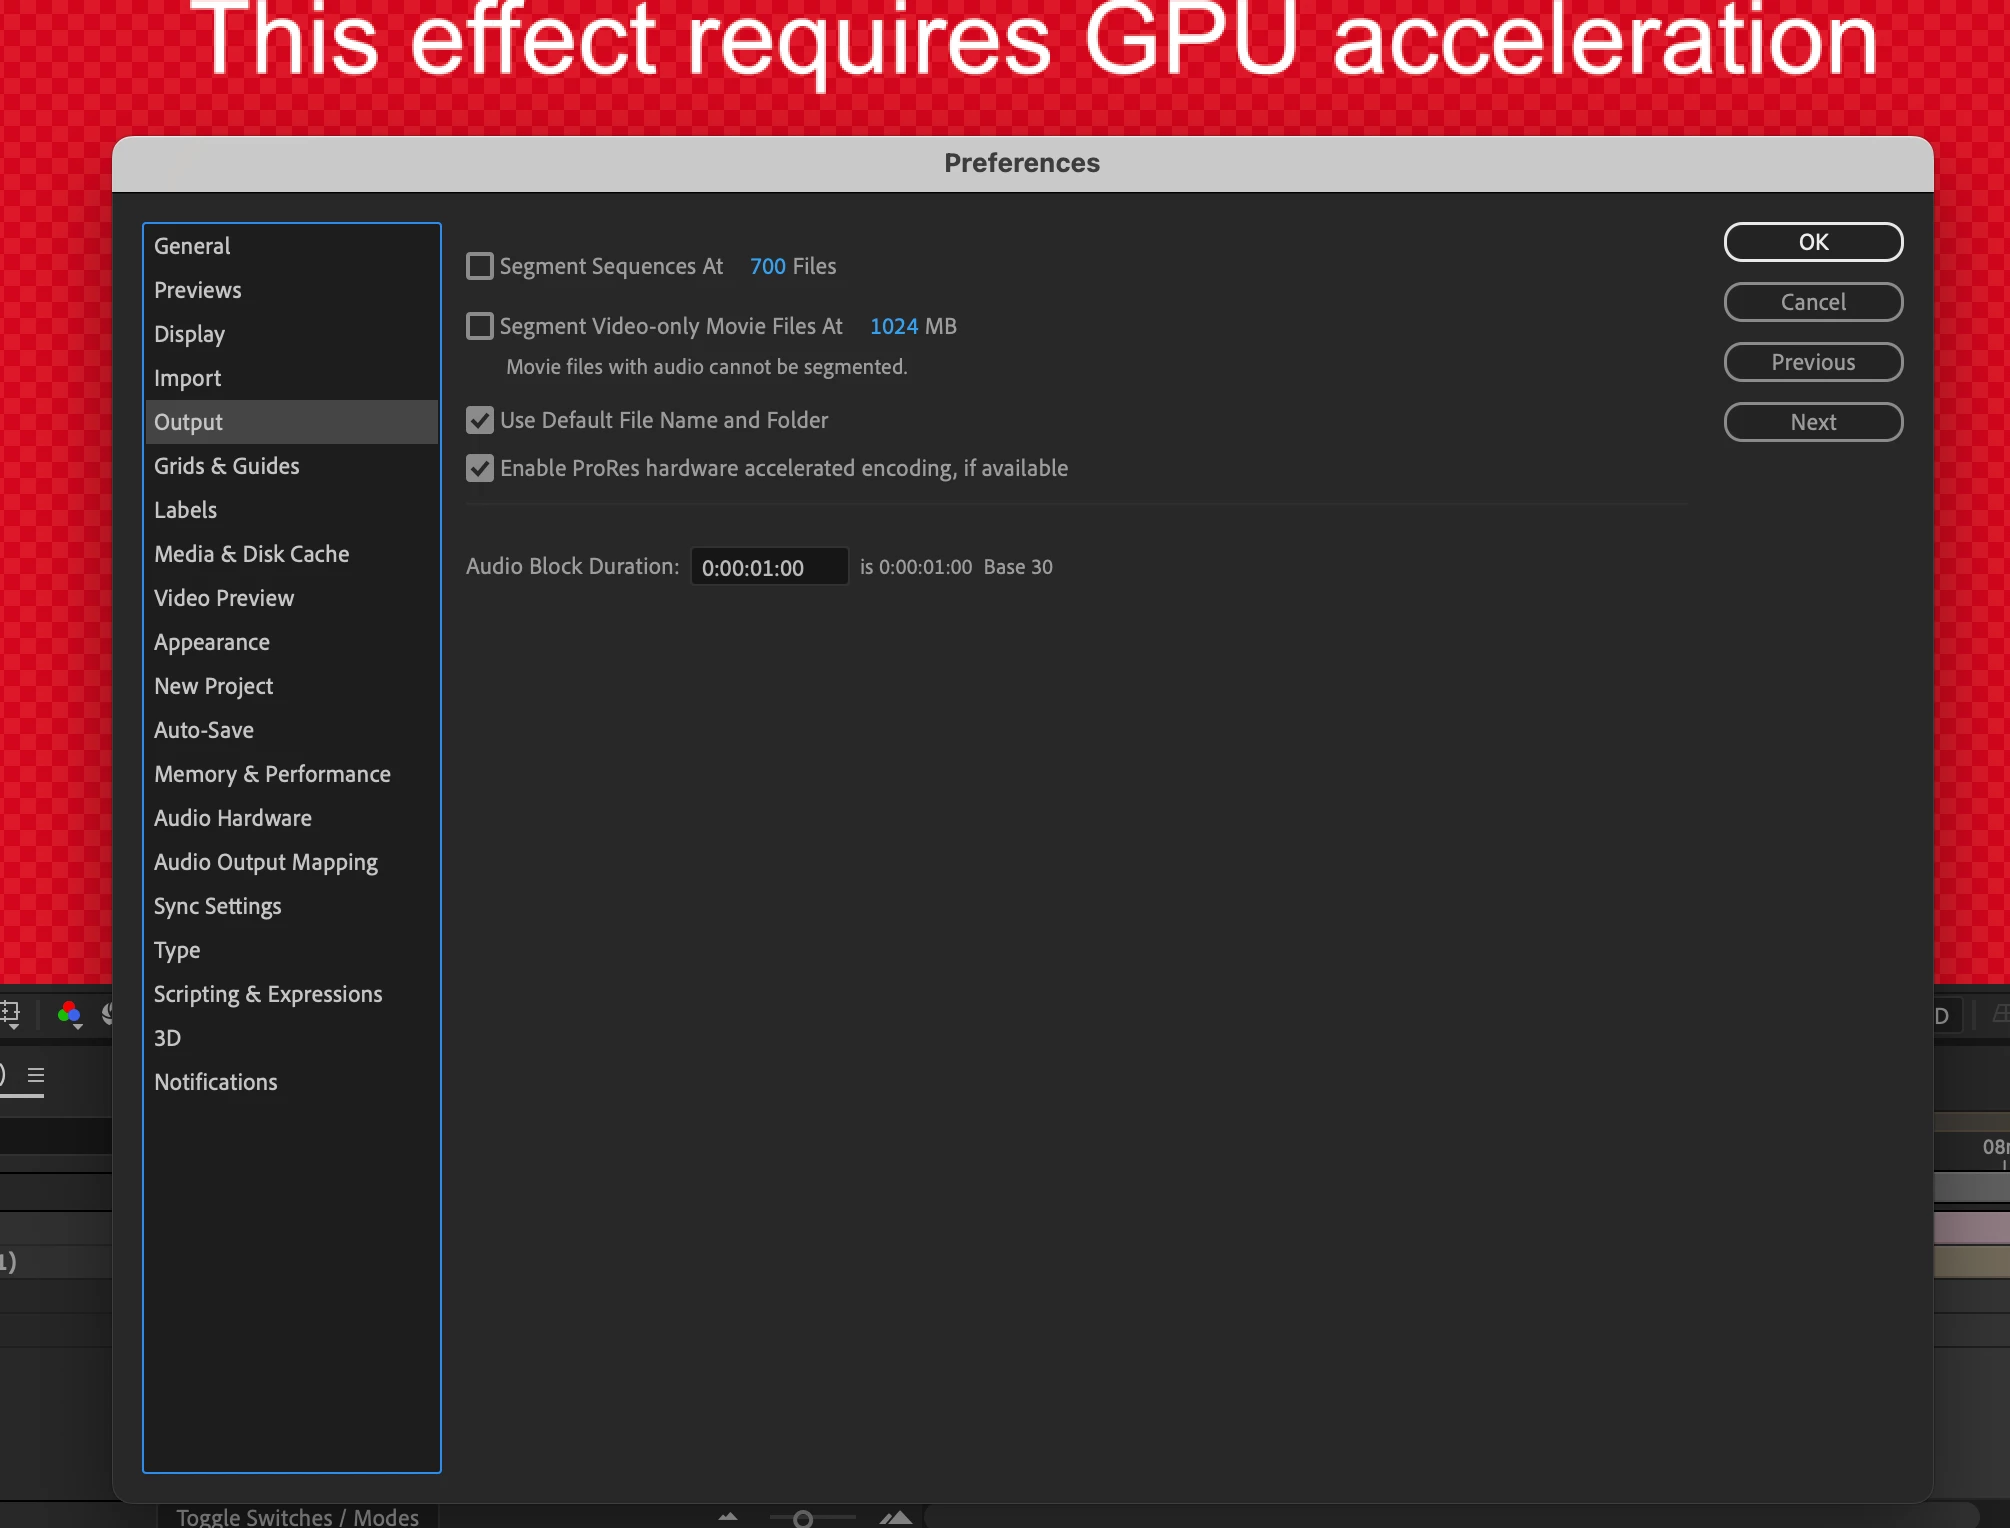Enable Segment Sequences At checkbox

pyautogui.click(x=480, y=266)
